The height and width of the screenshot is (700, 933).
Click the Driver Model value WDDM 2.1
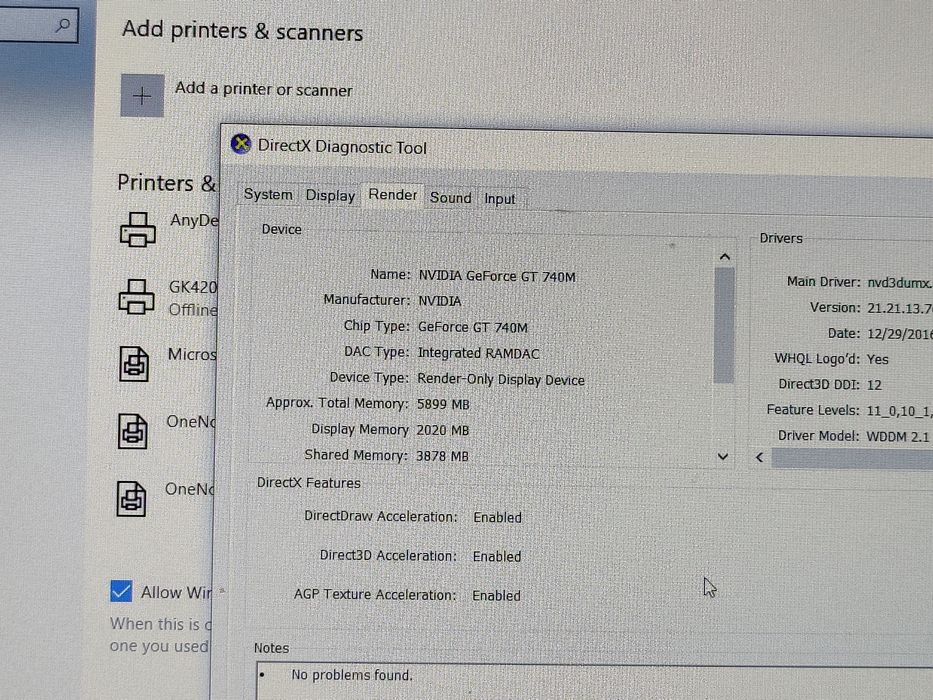[898, 436]
